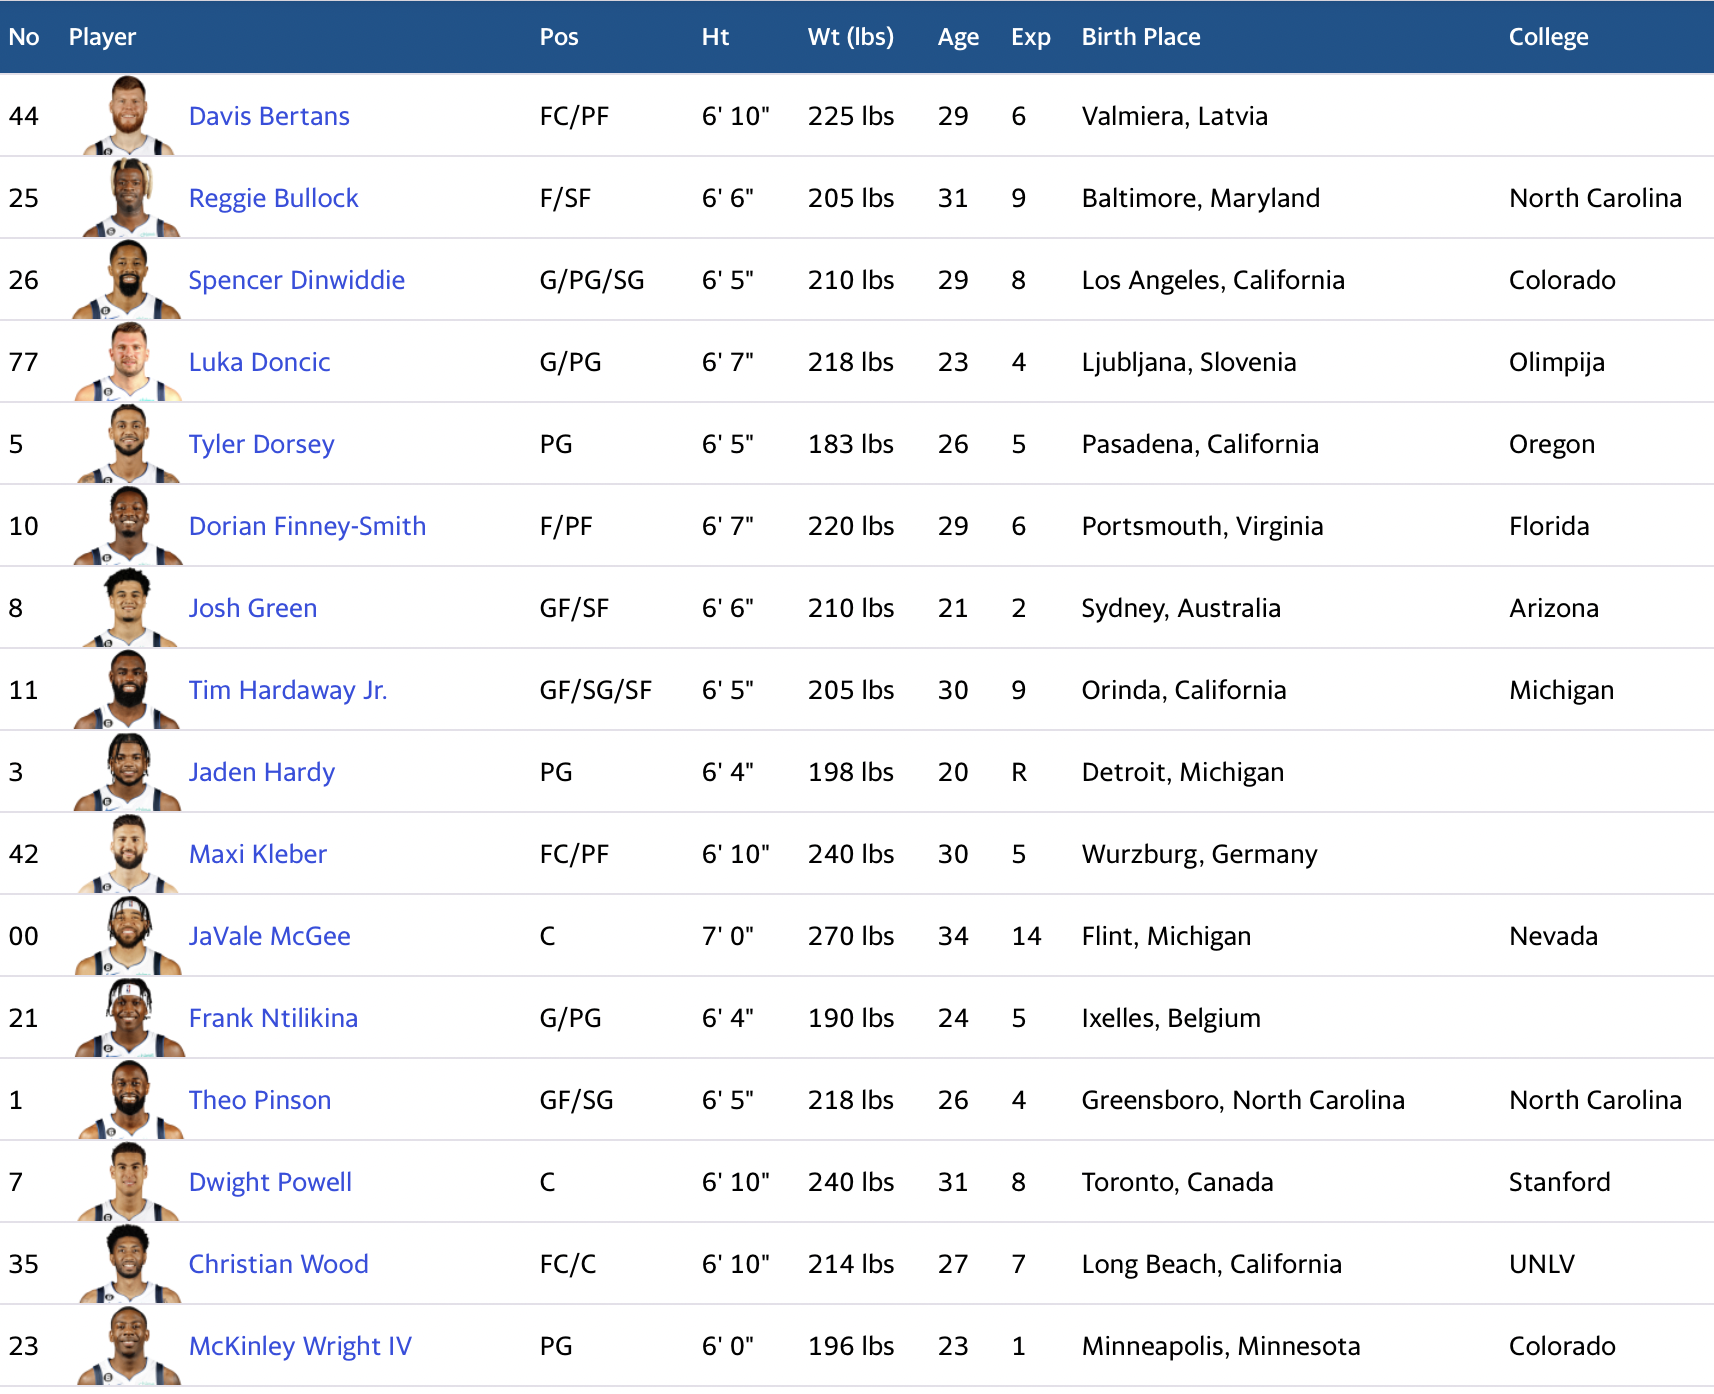The width and height of the screenshot is (1714, 1394).
Task: Select the 'Minneapolis, Minnesota' cell
Action: tap(1221, 1346)
